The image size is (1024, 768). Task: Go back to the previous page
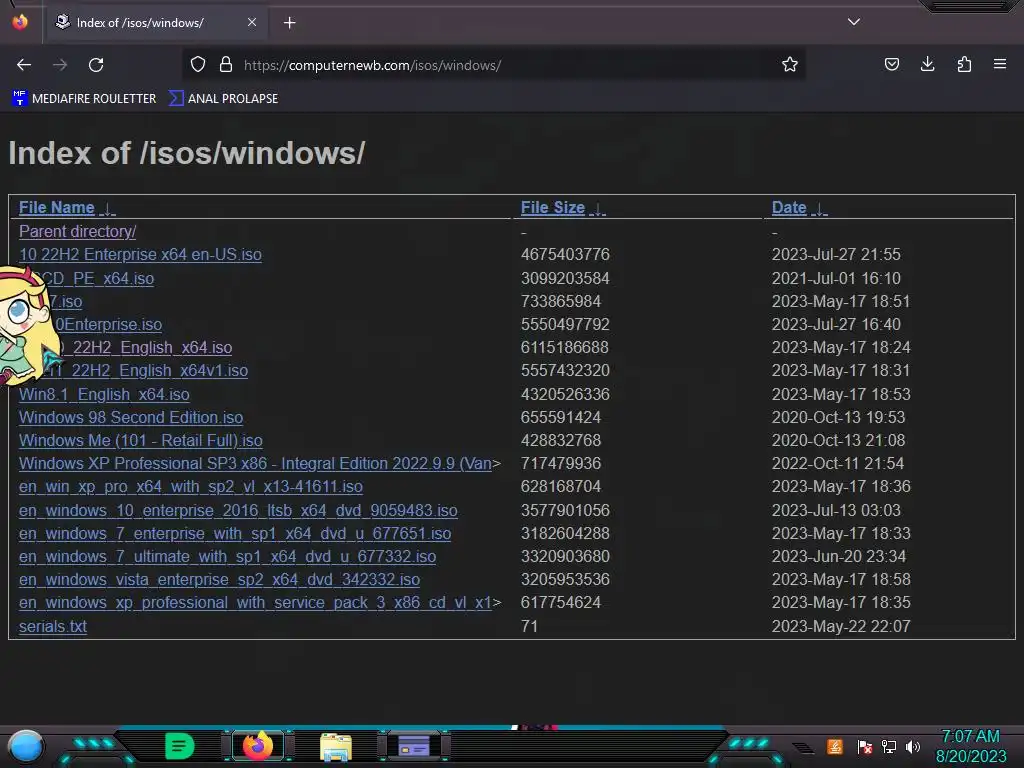click(24, 65)
